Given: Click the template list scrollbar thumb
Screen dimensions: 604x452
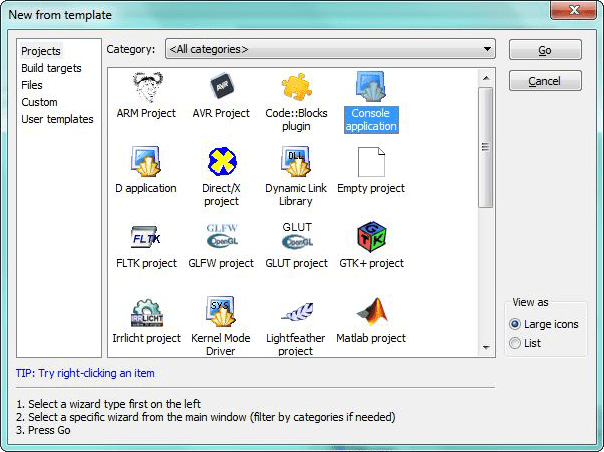Looking at the screenshot, I should click(x=486, y=147).
